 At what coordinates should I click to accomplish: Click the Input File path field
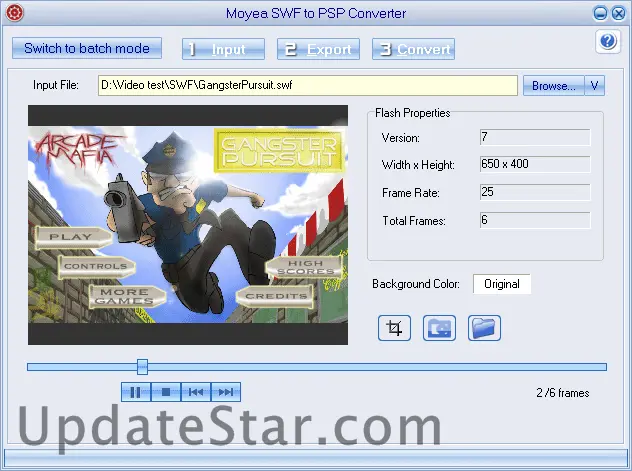pos(308,85)
